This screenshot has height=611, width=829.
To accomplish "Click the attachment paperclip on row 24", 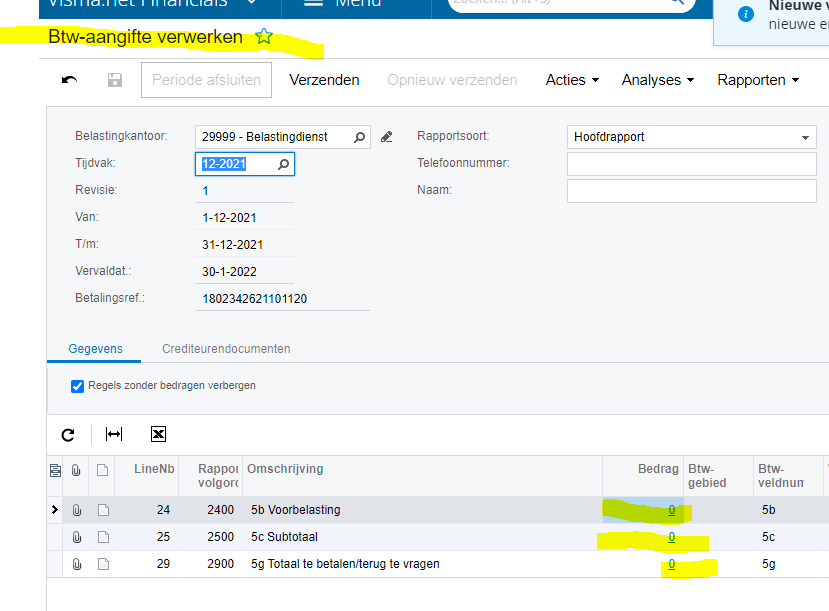I will [77, 510].
